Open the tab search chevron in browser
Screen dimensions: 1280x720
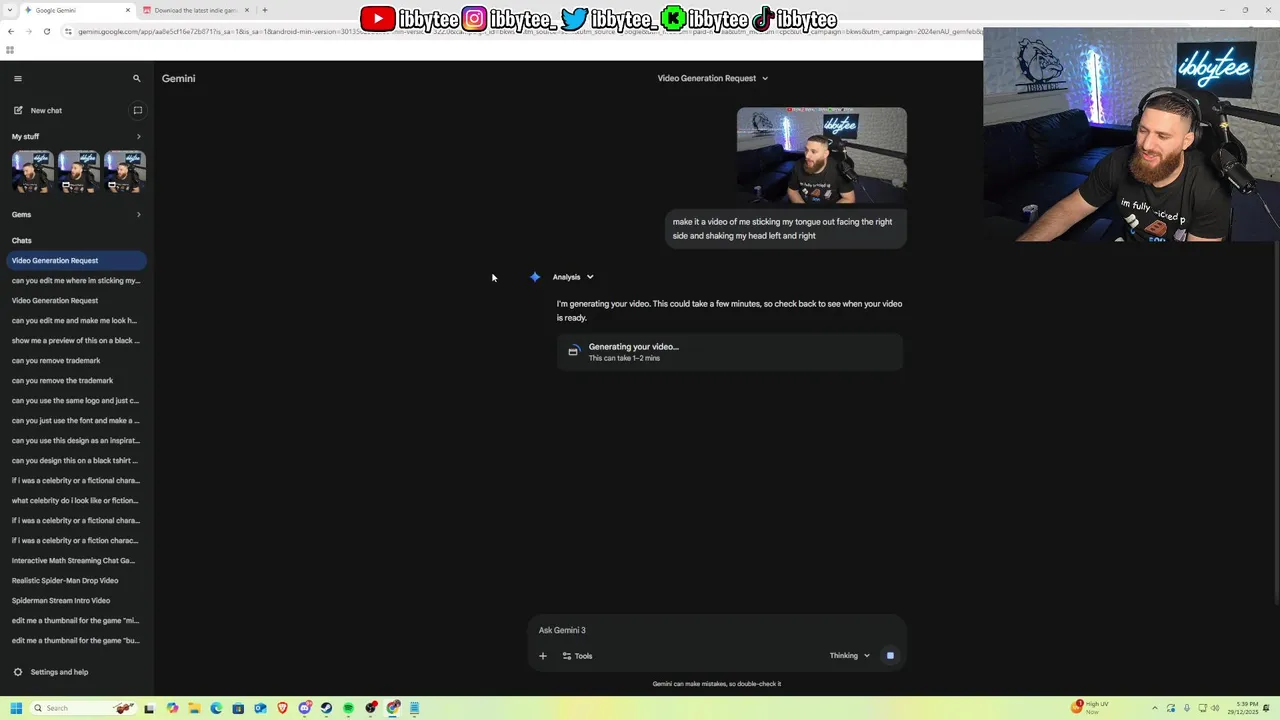click(x=12, y=10)
